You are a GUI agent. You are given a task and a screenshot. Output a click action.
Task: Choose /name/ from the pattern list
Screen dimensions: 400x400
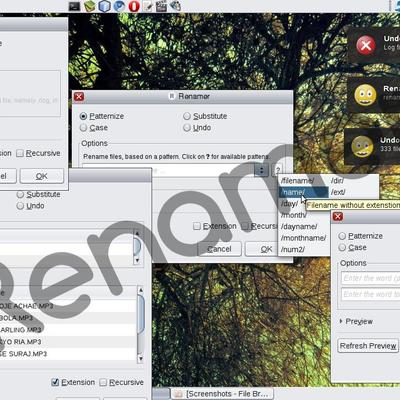[x=303, y=192]
